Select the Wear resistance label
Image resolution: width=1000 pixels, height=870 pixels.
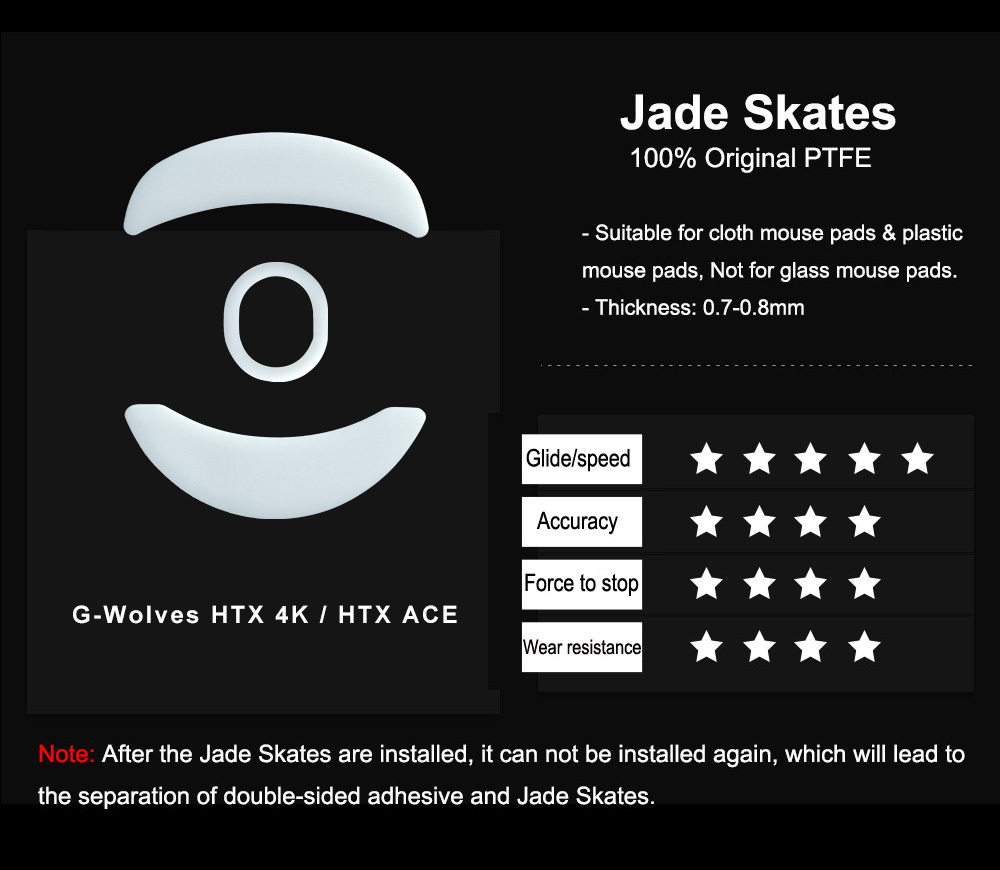(x=581, y=647)
